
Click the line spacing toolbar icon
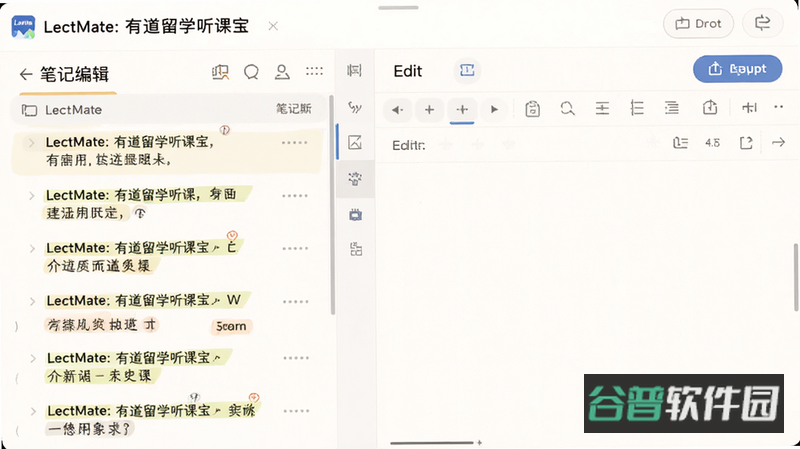coord(603,108)
